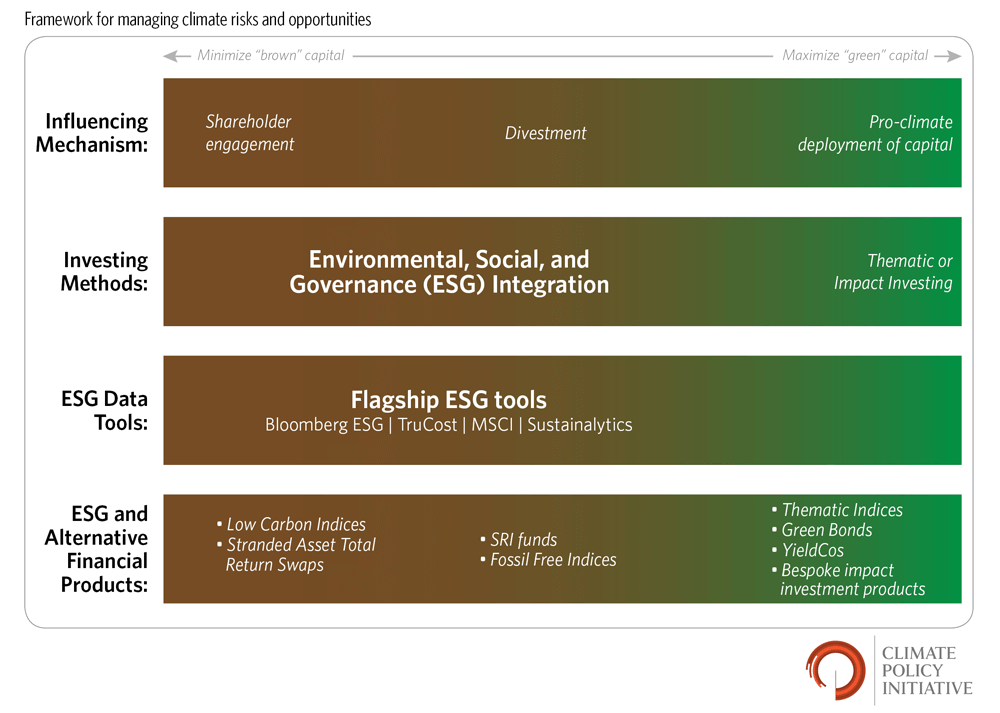Click the 'Influencing Mechanism:' row label

(x=92, y=133)
